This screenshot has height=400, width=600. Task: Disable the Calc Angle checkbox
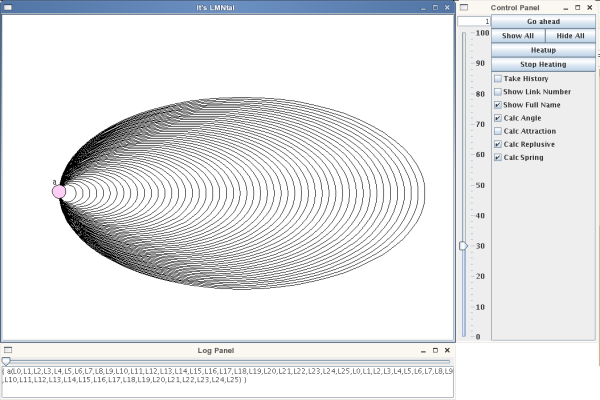coord(498,118)
